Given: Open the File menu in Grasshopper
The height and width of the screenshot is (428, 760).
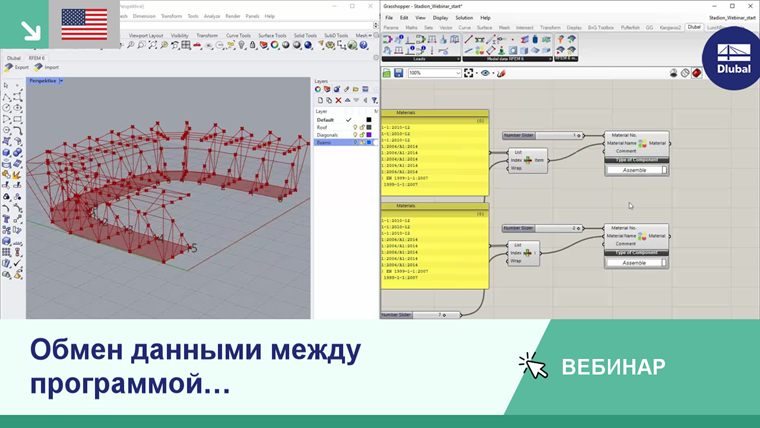Looking at the screenshot, I should point(389,17).
